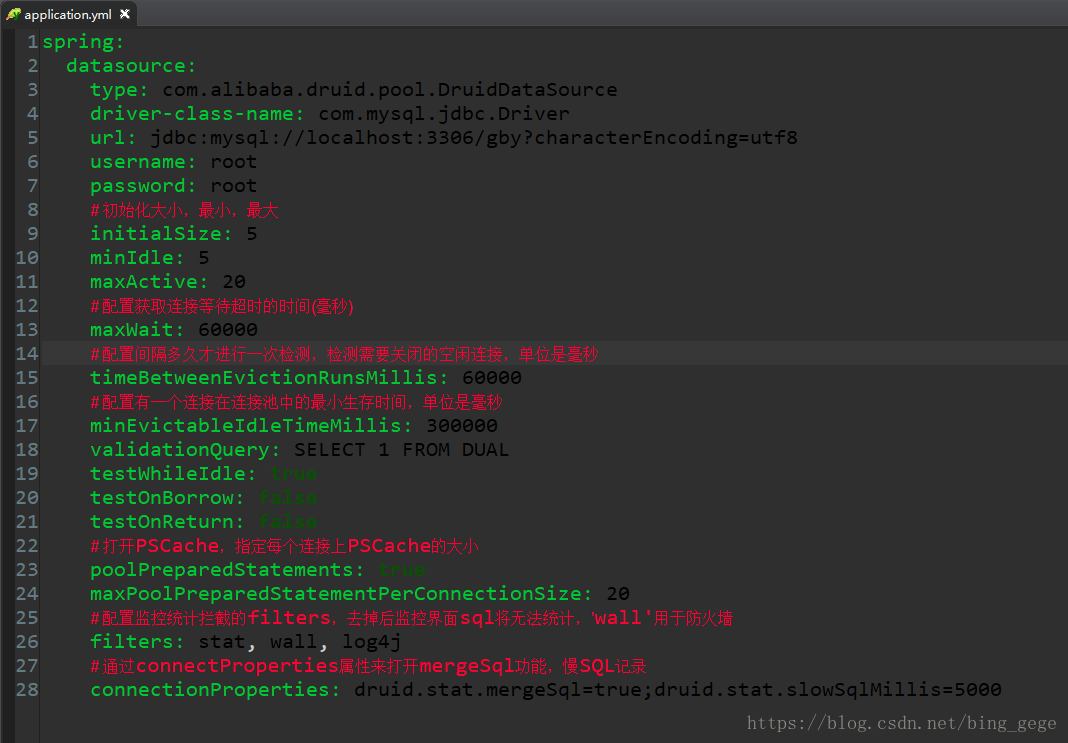Click the 'testOnBorrow:' key
1068x743 pixels.
(x=167, y=498)
